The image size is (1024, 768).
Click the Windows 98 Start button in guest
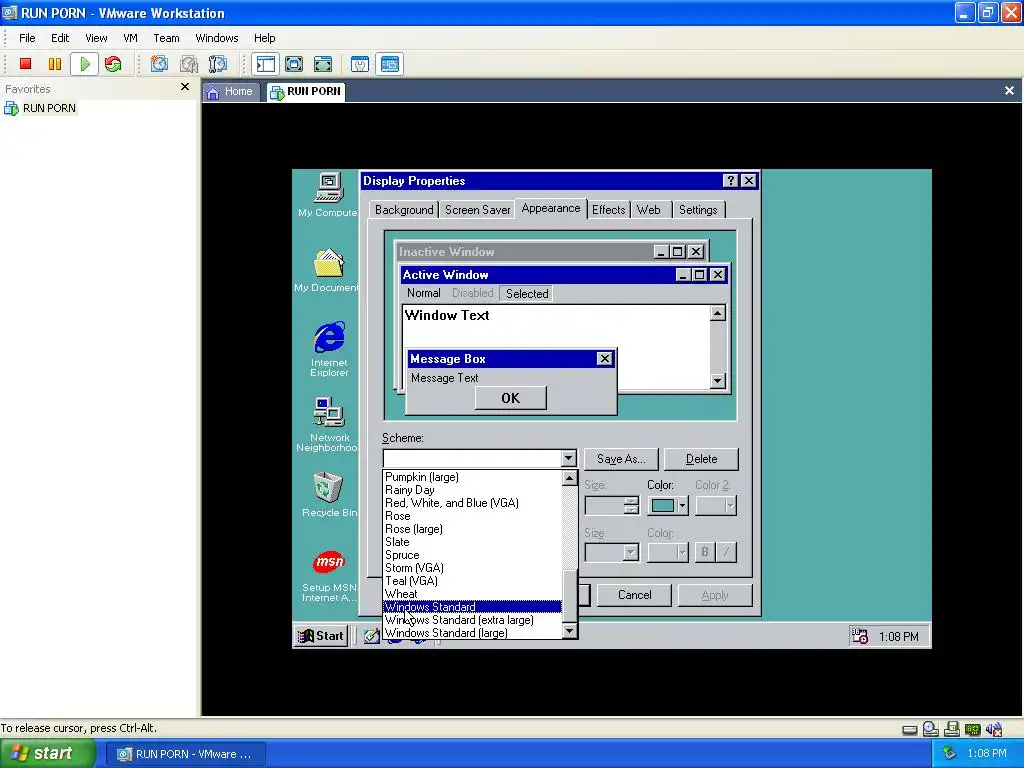[321, 635]
